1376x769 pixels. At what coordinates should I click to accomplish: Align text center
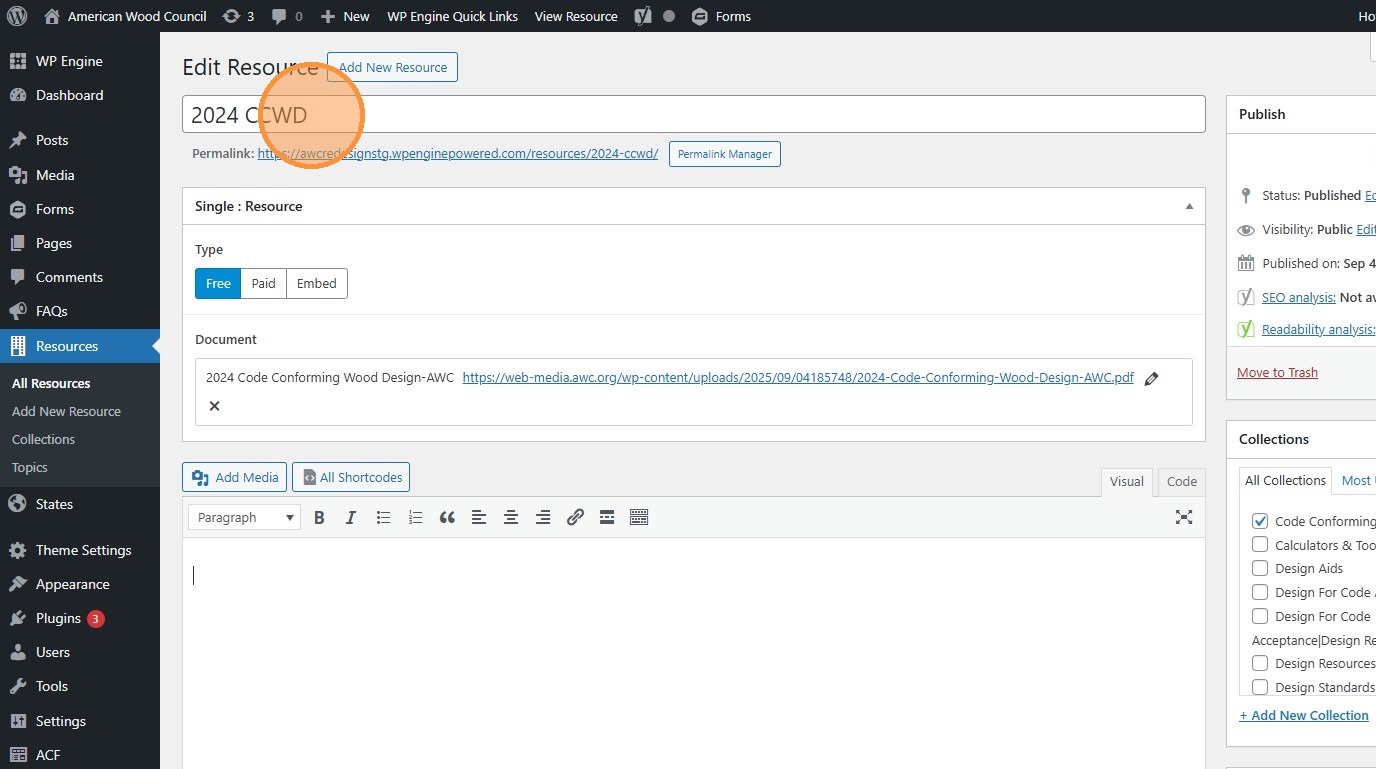[x=511, y=517]
